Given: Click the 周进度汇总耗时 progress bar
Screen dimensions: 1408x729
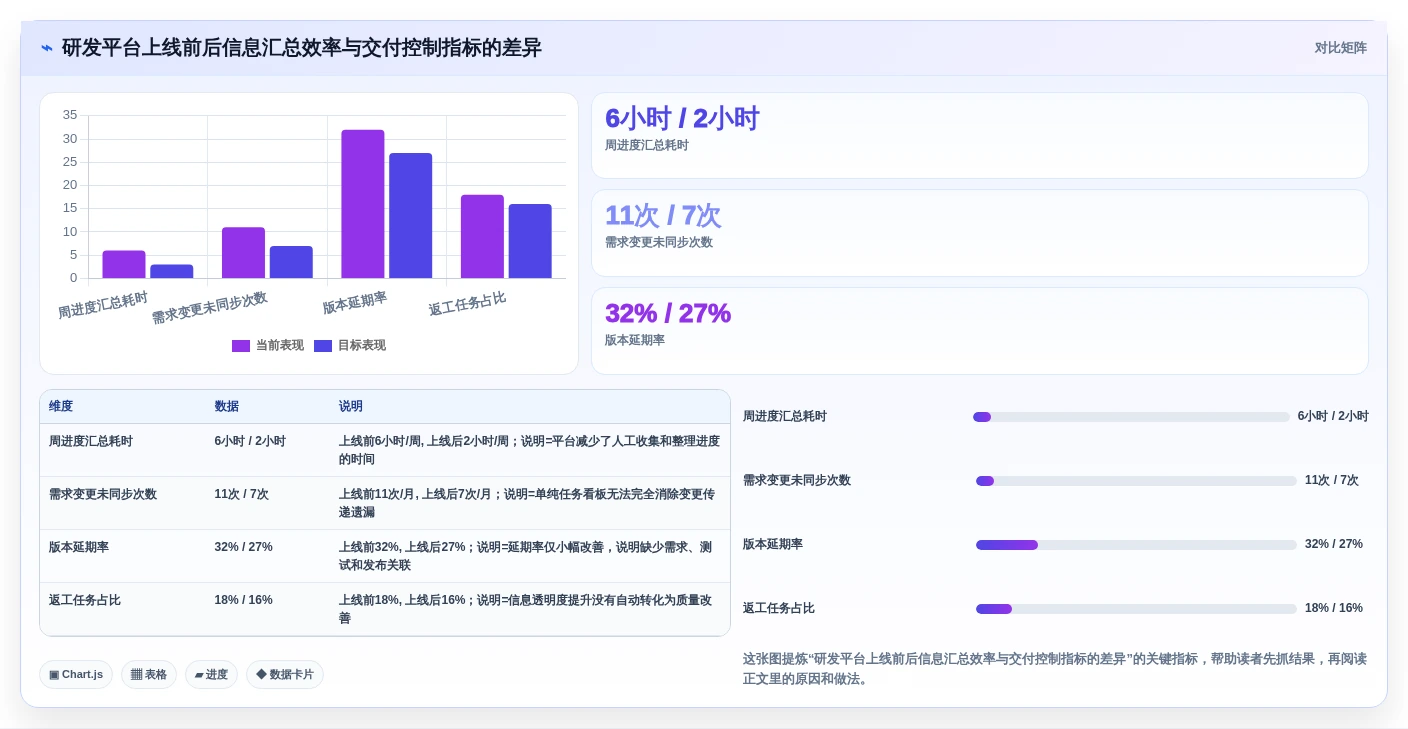Looking at the screenshot, I should click(x=1131, y=417).
